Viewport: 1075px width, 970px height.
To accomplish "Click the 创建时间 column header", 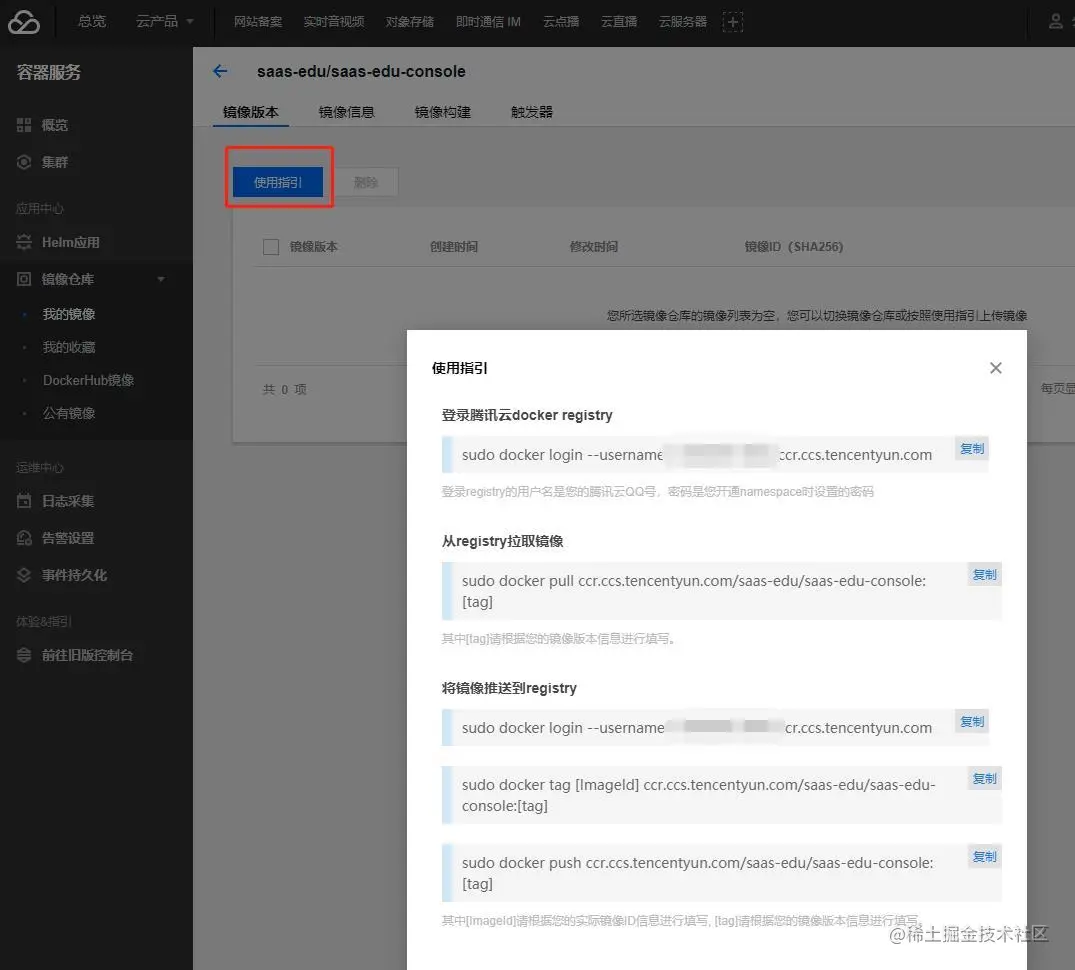I will 454,247.
